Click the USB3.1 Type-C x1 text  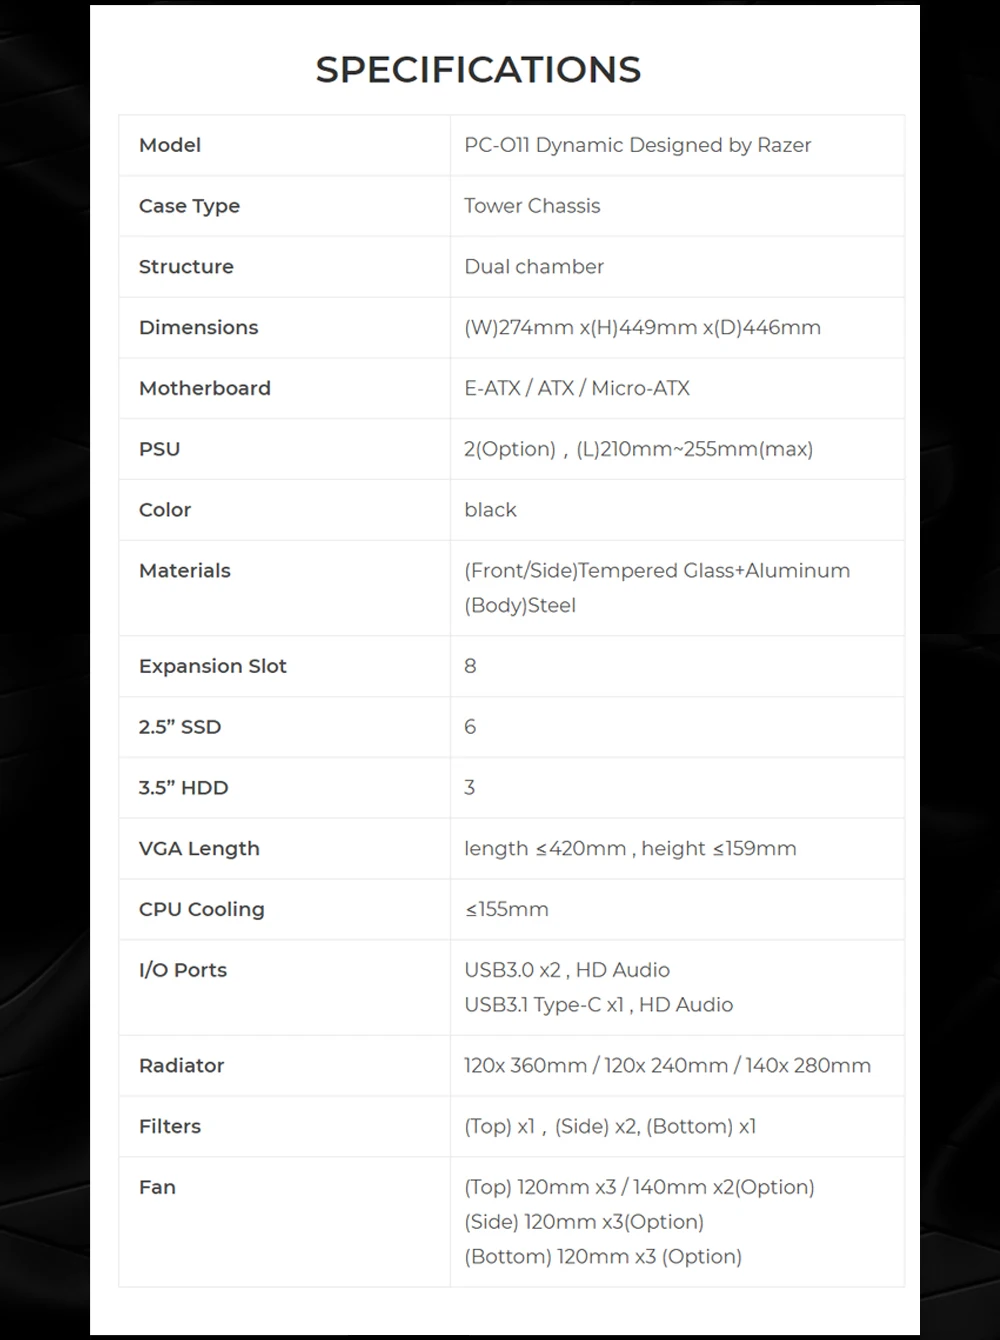pos(546,1005)
